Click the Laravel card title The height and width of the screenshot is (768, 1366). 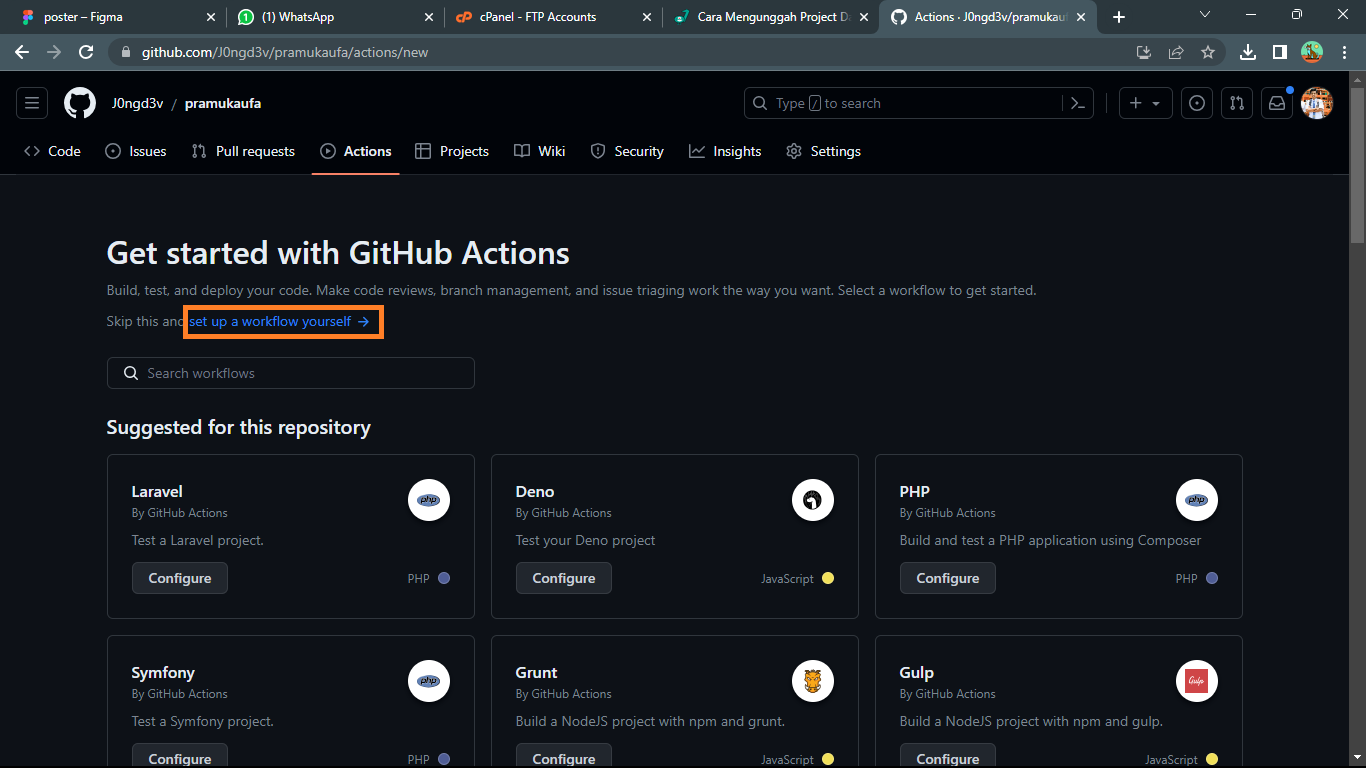[157, 491]
